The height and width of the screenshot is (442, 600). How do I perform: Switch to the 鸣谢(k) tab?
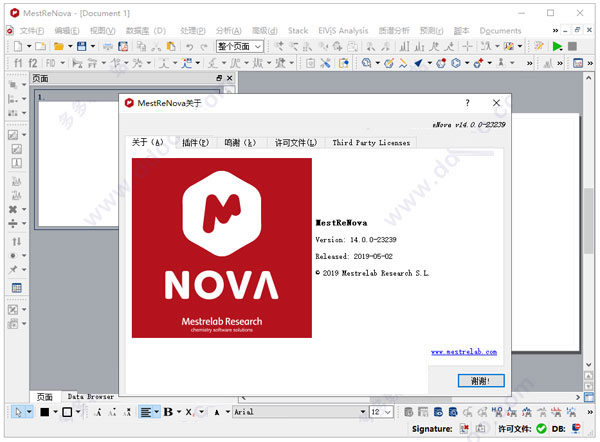(240, 143)
